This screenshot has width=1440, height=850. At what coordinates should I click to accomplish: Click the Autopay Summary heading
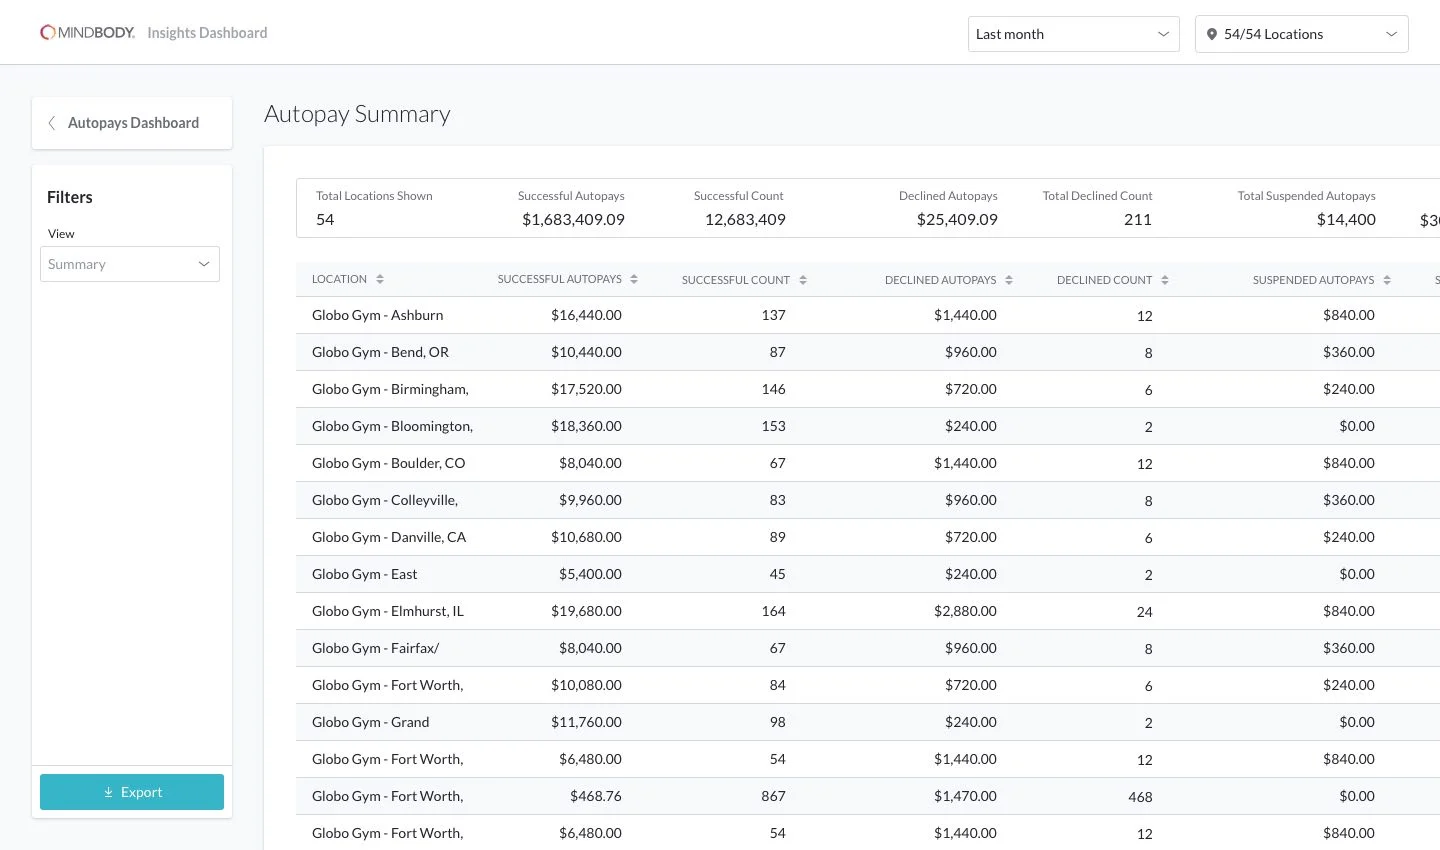(357, 114)
